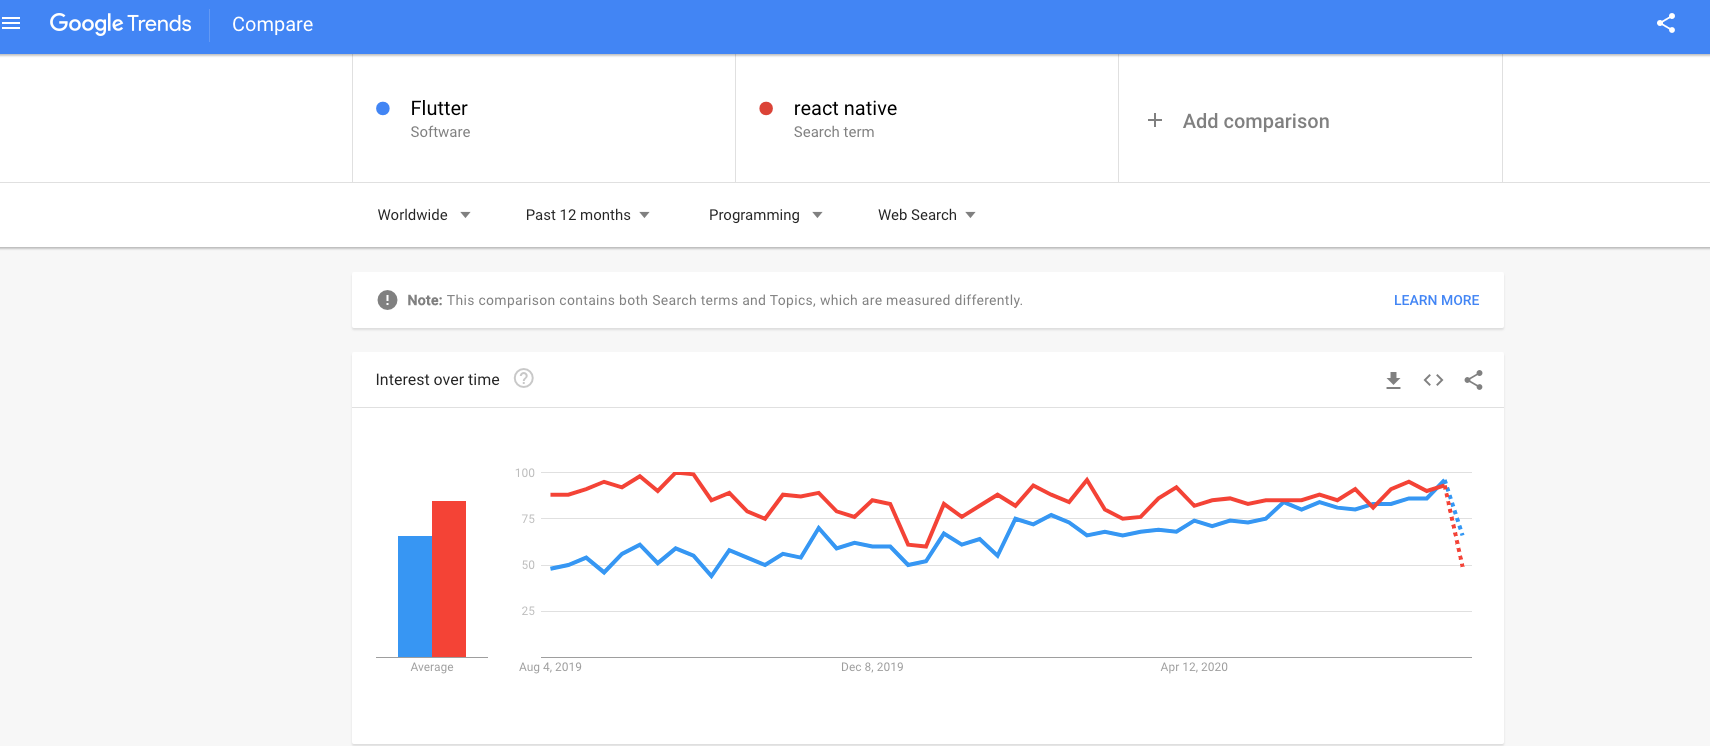Click the Average label under bars
This screenshot has width=1710, height=746.
click(432, 667)
